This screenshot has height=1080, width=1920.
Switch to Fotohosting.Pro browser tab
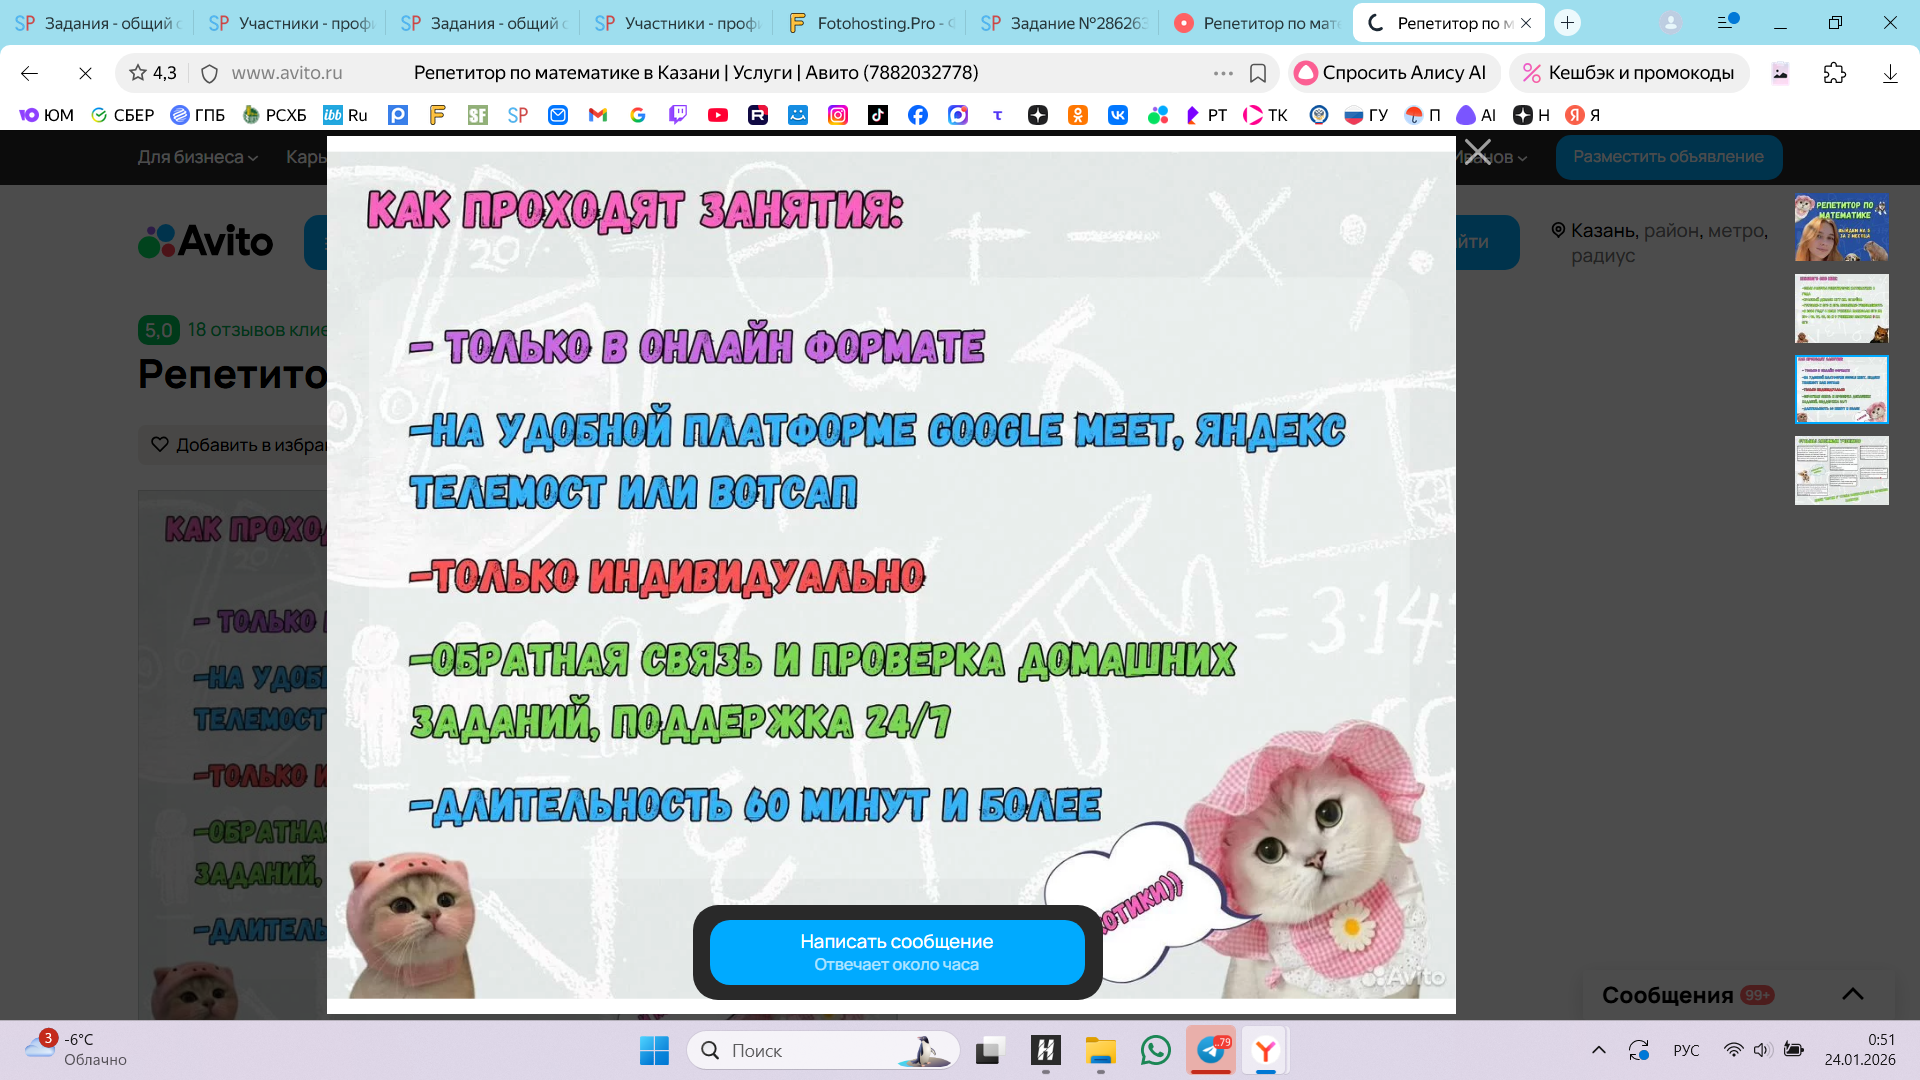pyautogui.click(x=870, y=23)
